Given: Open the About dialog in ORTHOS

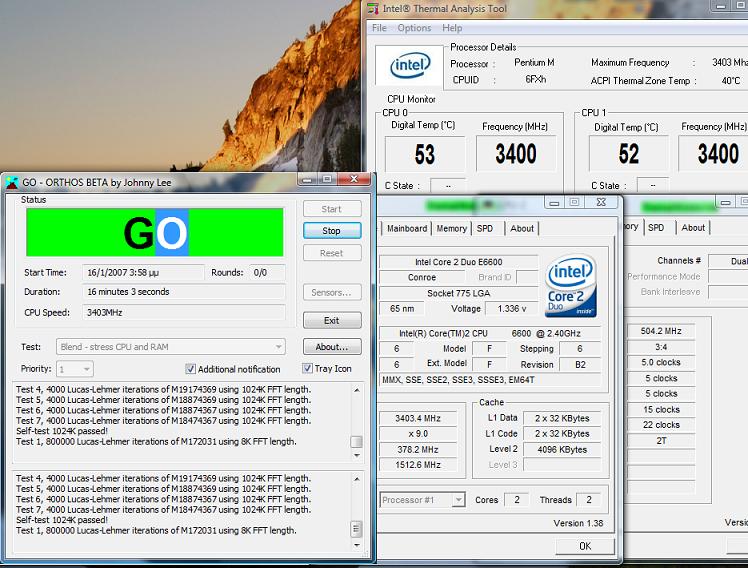Looking at the screenshot, I should click(332, 347).
